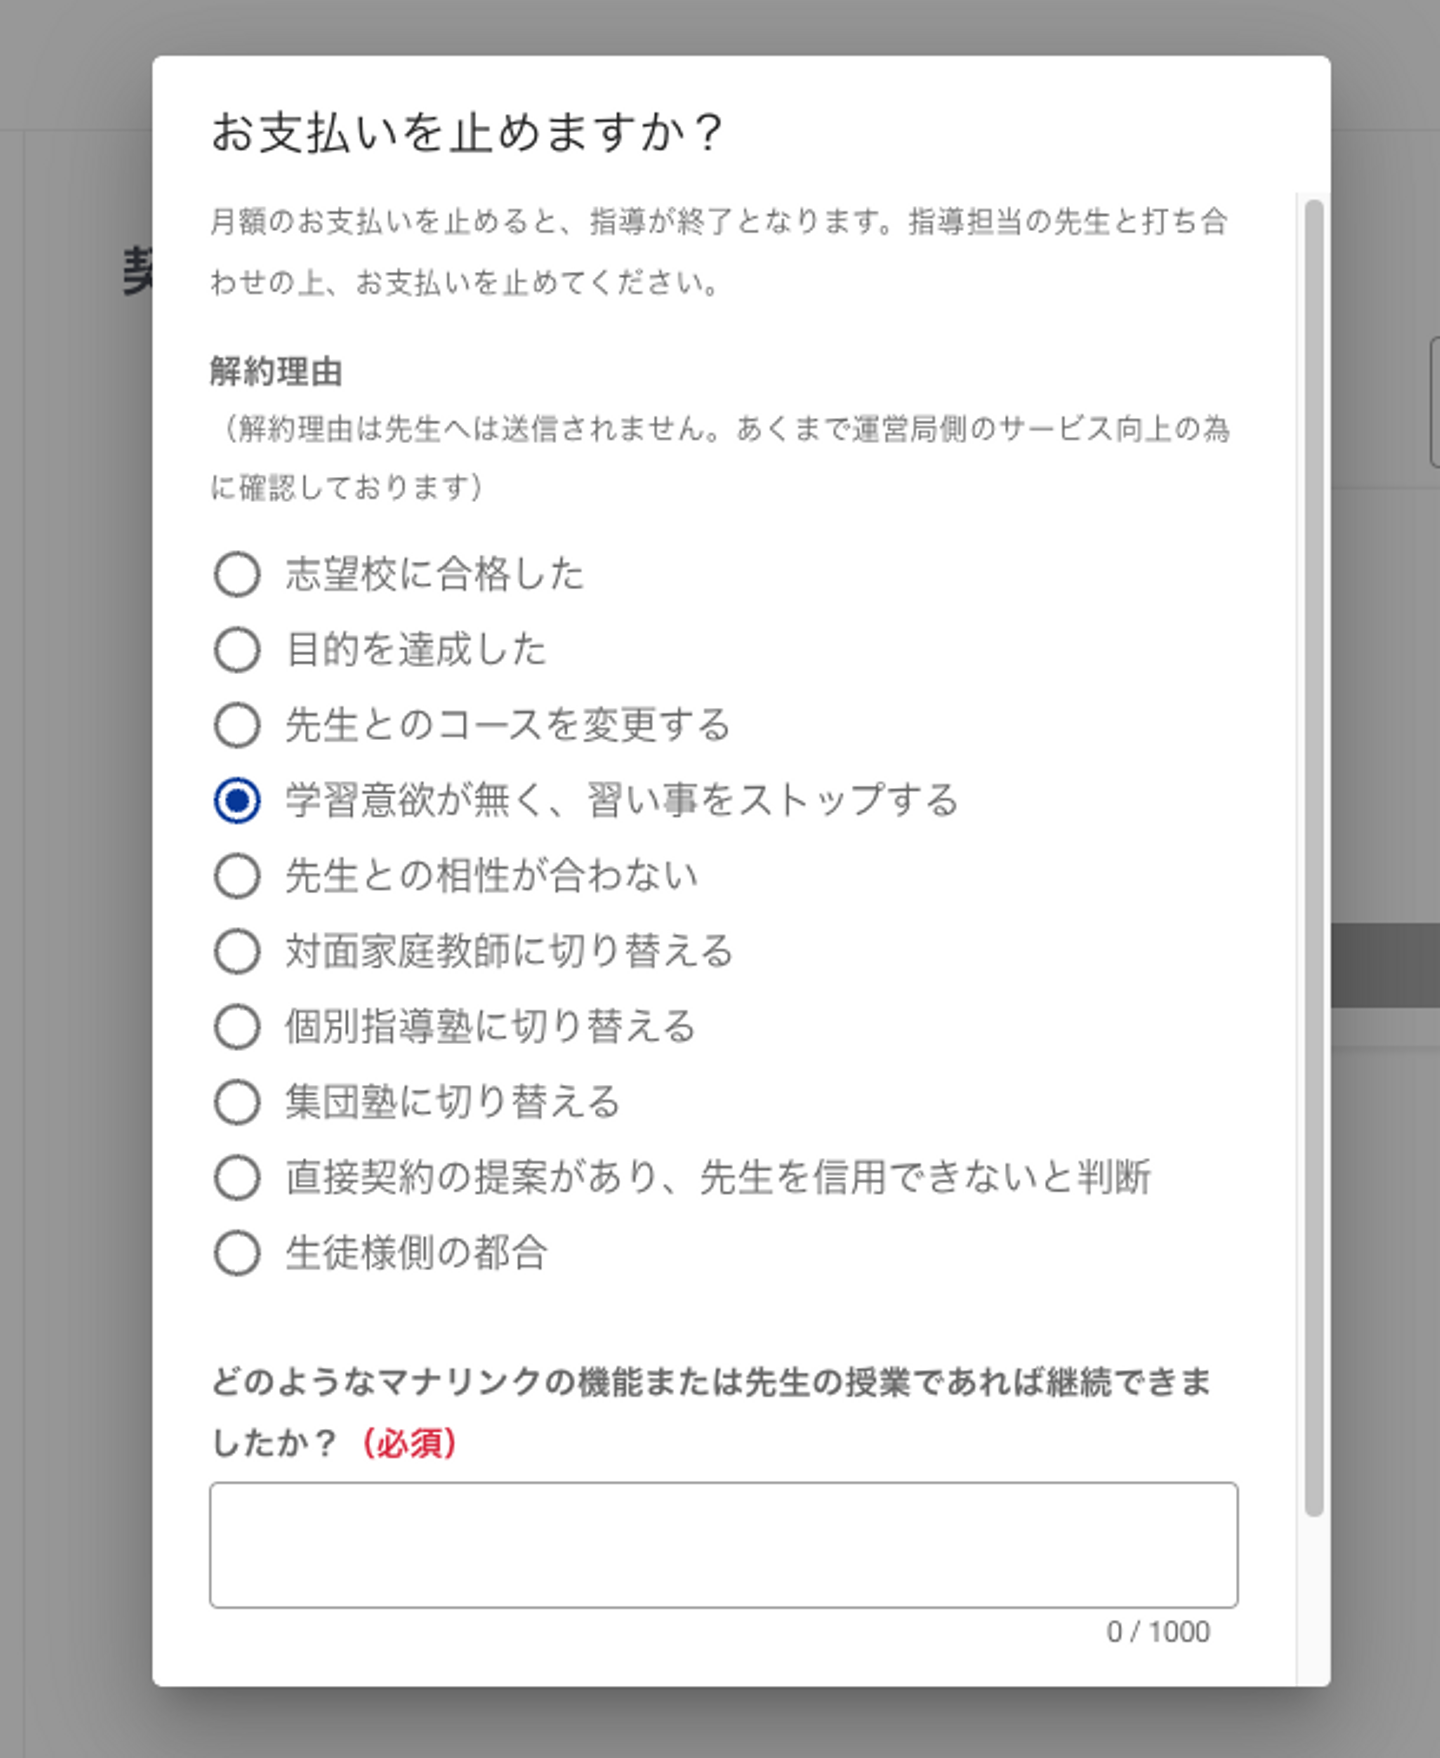This screenshot has width=1440, height=1758.
Task: Click selected radio 学習意欲が無く、習い事をストップする
Action: [237, 800]
